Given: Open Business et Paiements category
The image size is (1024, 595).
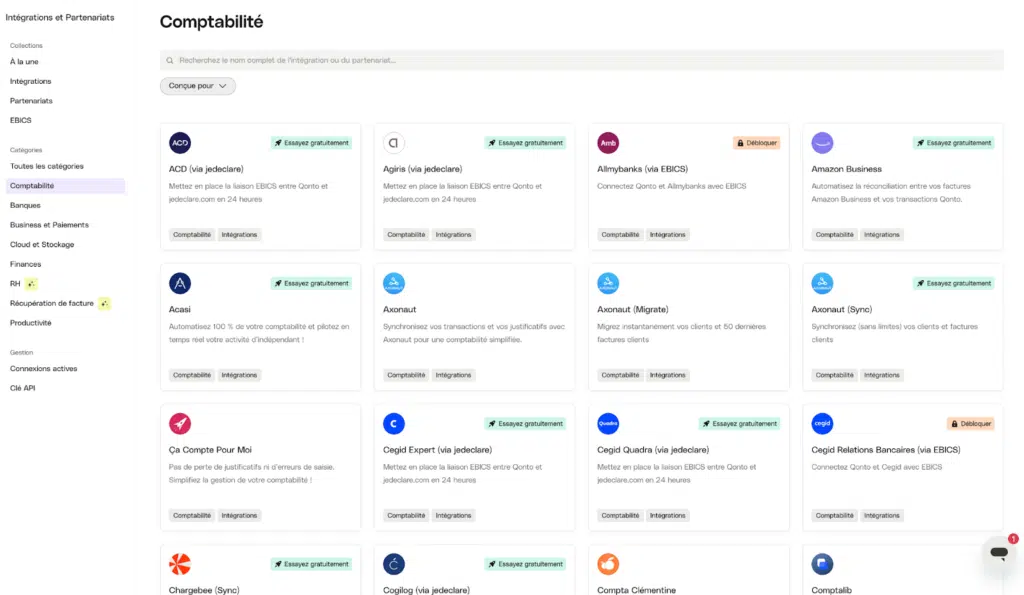Looking at the screenshot, I should tap(49, 225).
